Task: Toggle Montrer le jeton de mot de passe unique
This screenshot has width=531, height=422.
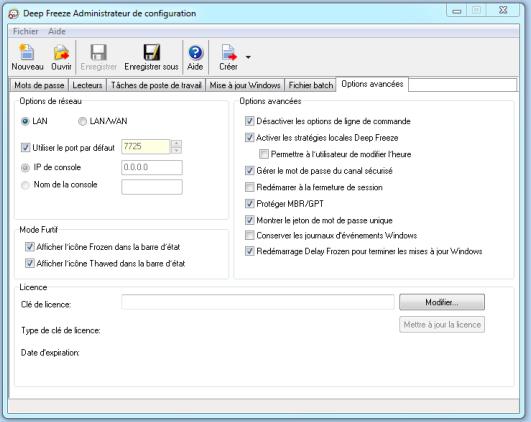Action: [250, 220]
